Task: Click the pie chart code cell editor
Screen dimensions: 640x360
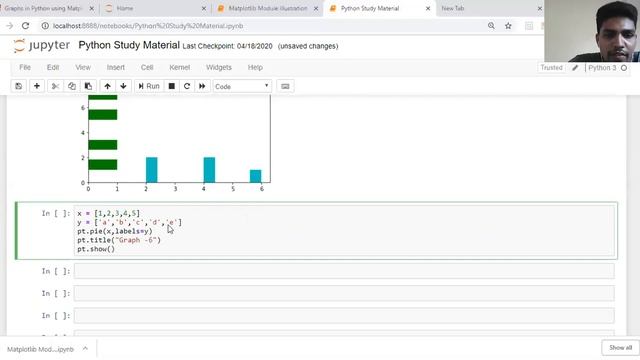Action: 344,231
